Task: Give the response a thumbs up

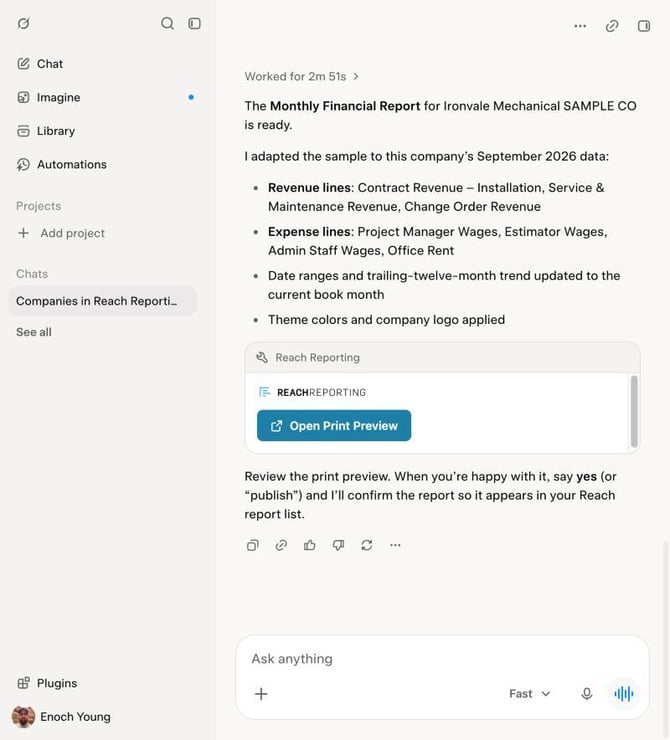Action: tap(310, 546)
